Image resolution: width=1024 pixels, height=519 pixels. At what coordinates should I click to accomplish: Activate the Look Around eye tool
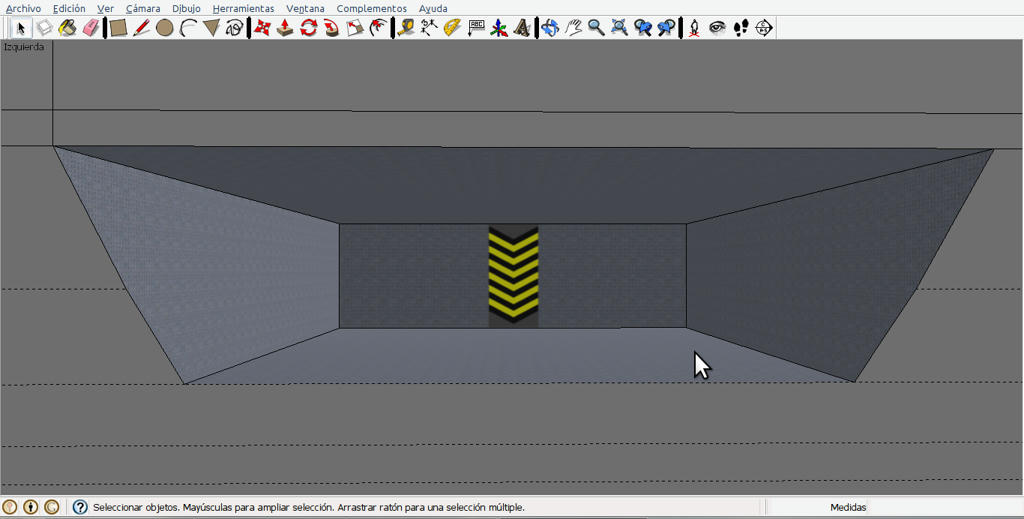(x=717, y=27)
